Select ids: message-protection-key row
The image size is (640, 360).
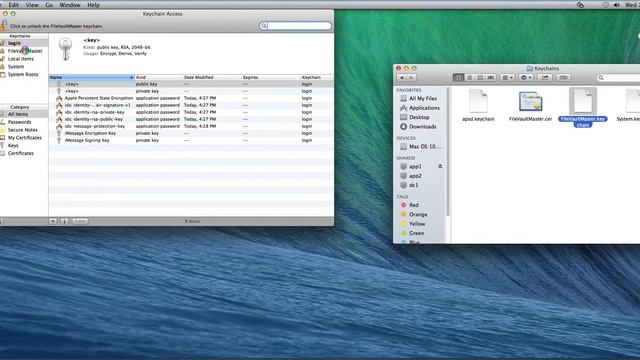click(x=191, y=126)
